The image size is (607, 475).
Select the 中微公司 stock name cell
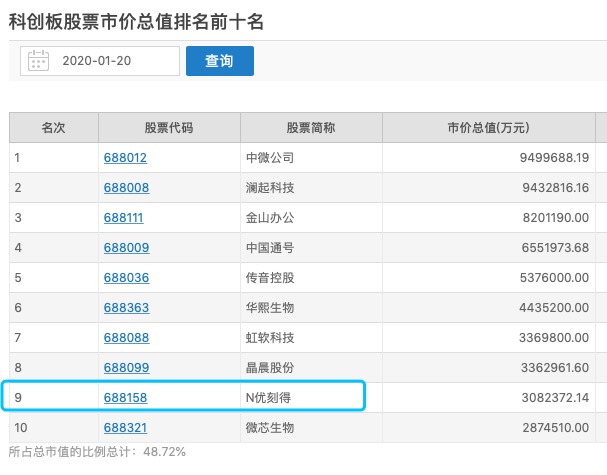270,158
